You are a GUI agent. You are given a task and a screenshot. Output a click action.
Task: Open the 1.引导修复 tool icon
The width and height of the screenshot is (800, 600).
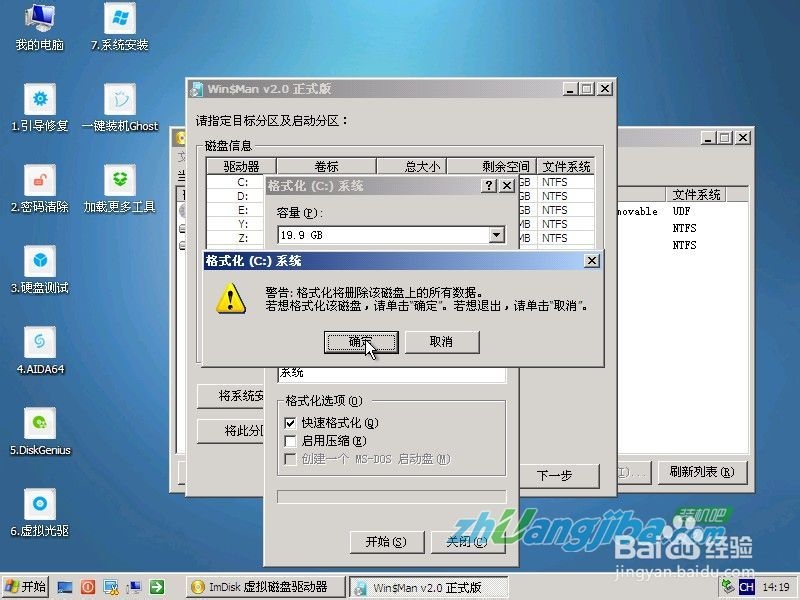click(x=40, y=108)
